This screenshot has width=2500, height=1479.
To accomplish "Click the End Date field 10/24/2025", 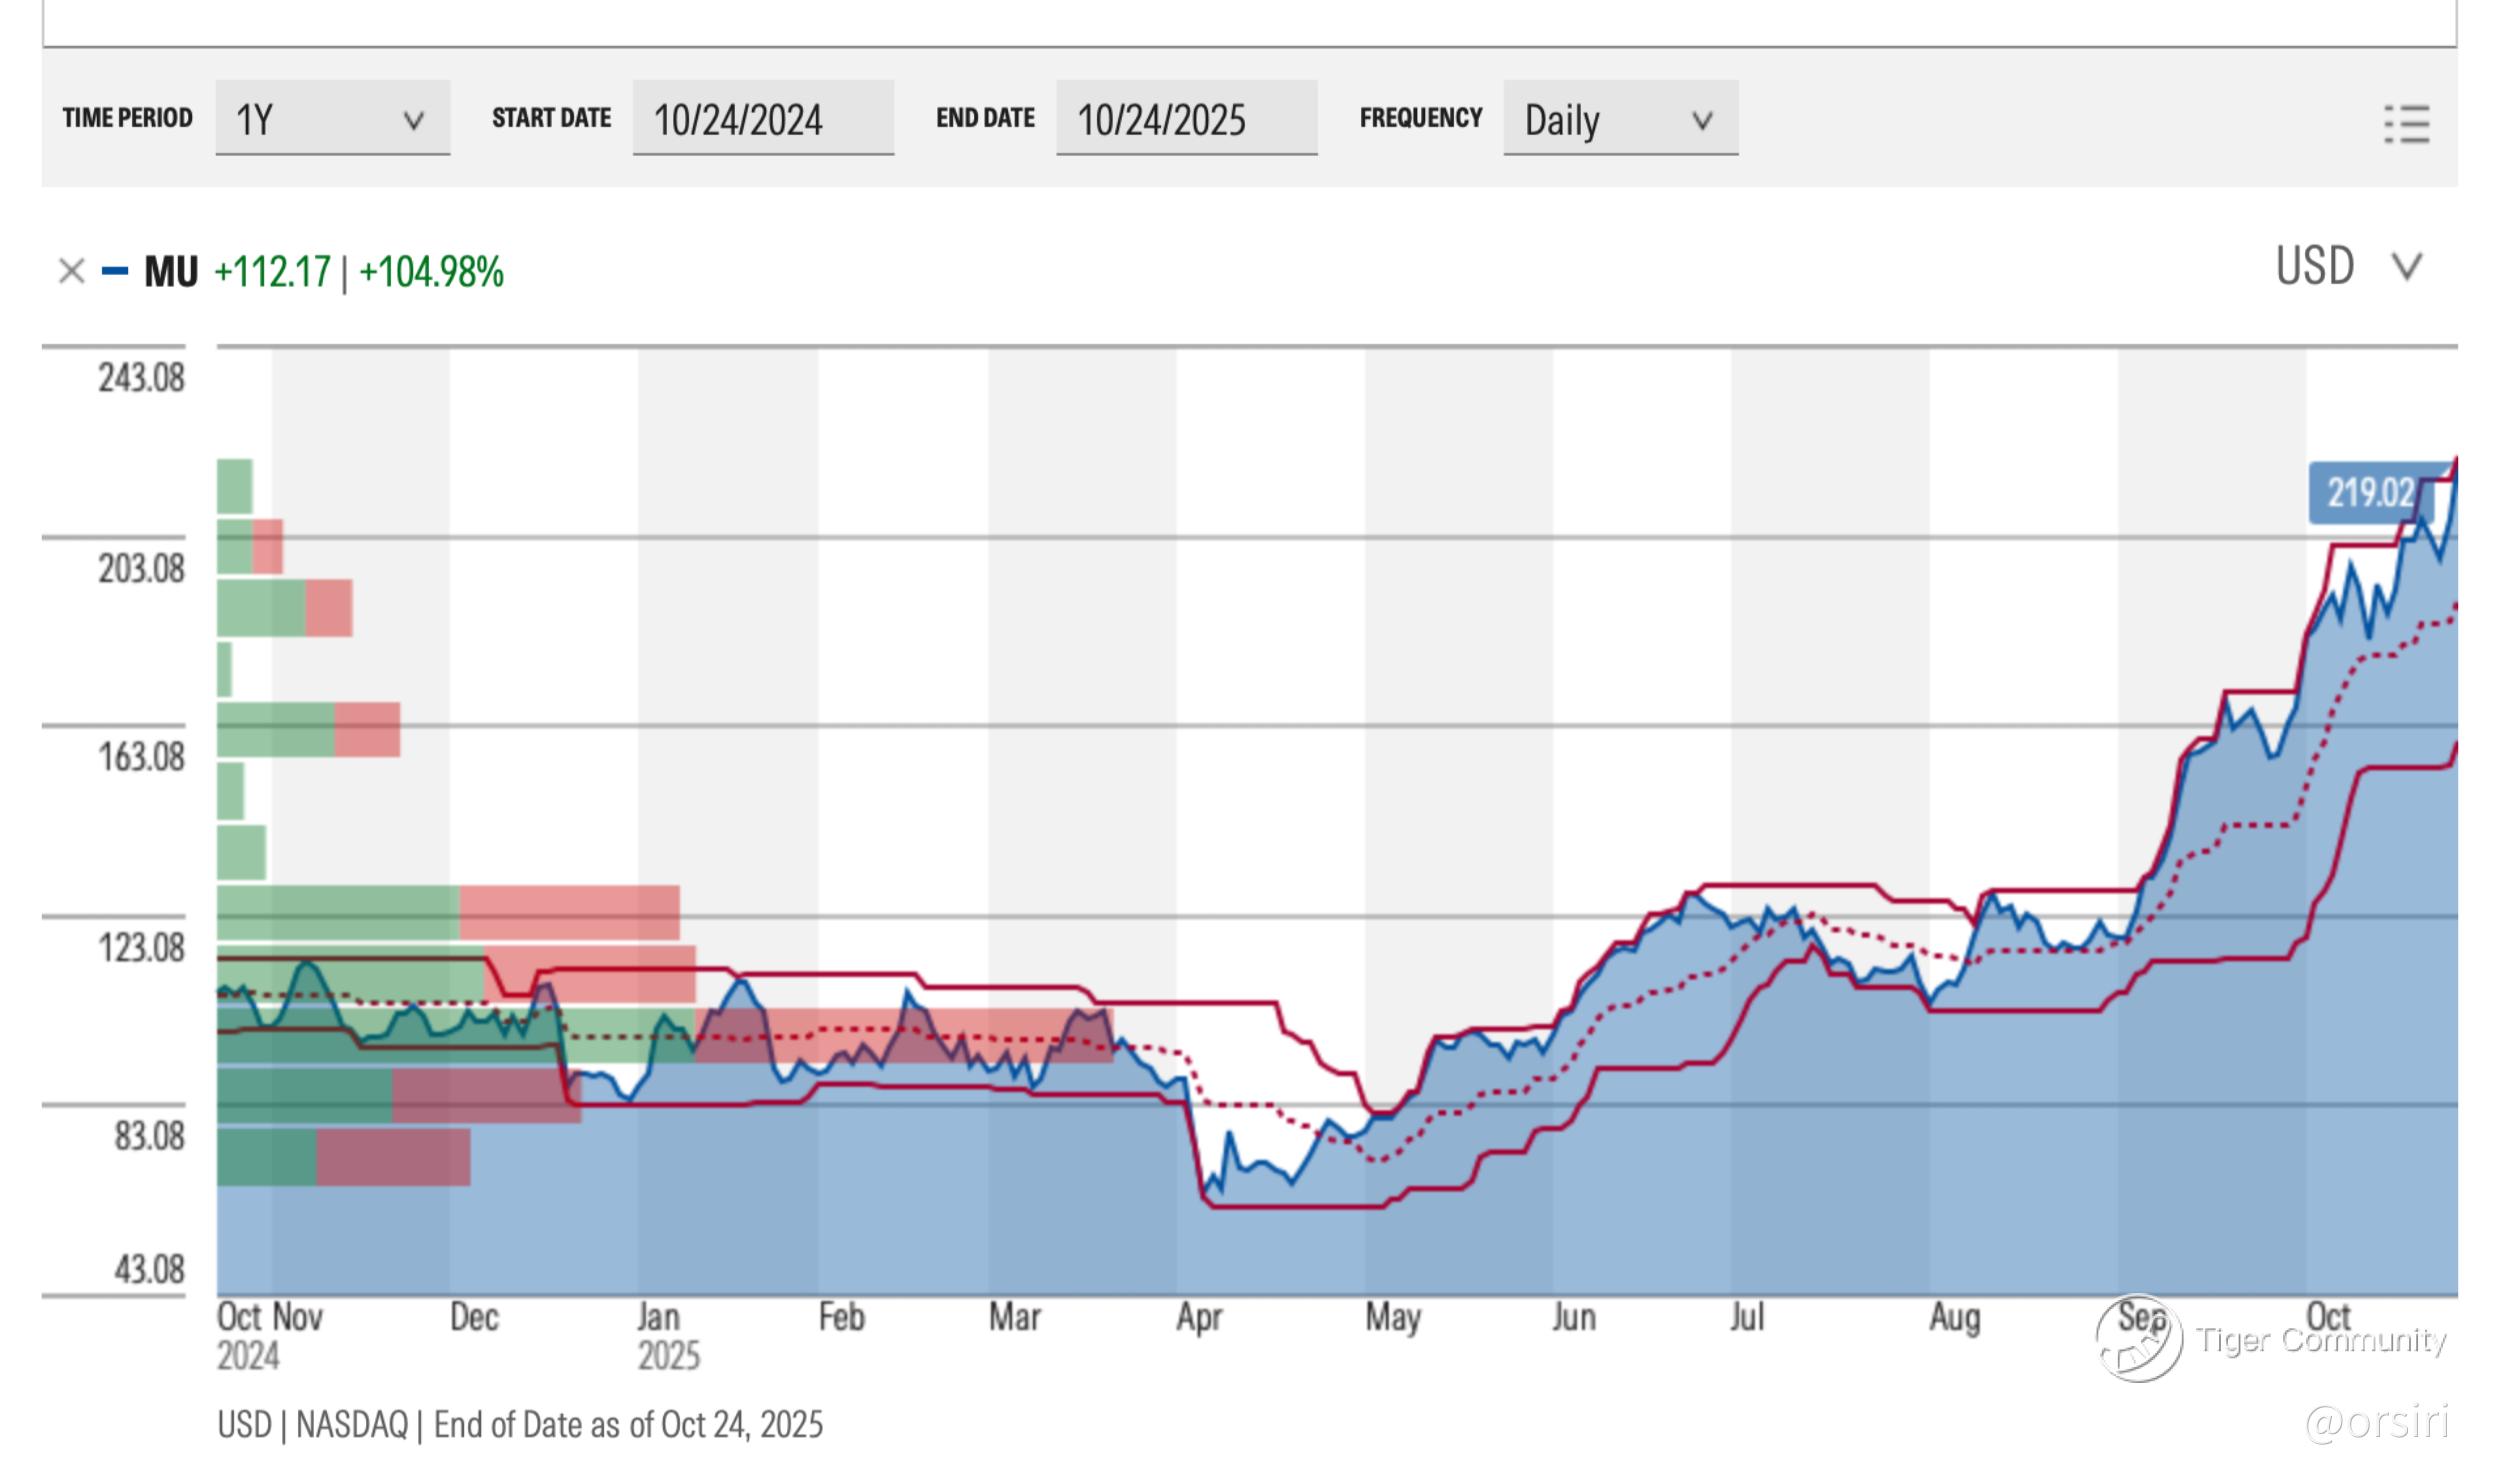I will 1185,119.
